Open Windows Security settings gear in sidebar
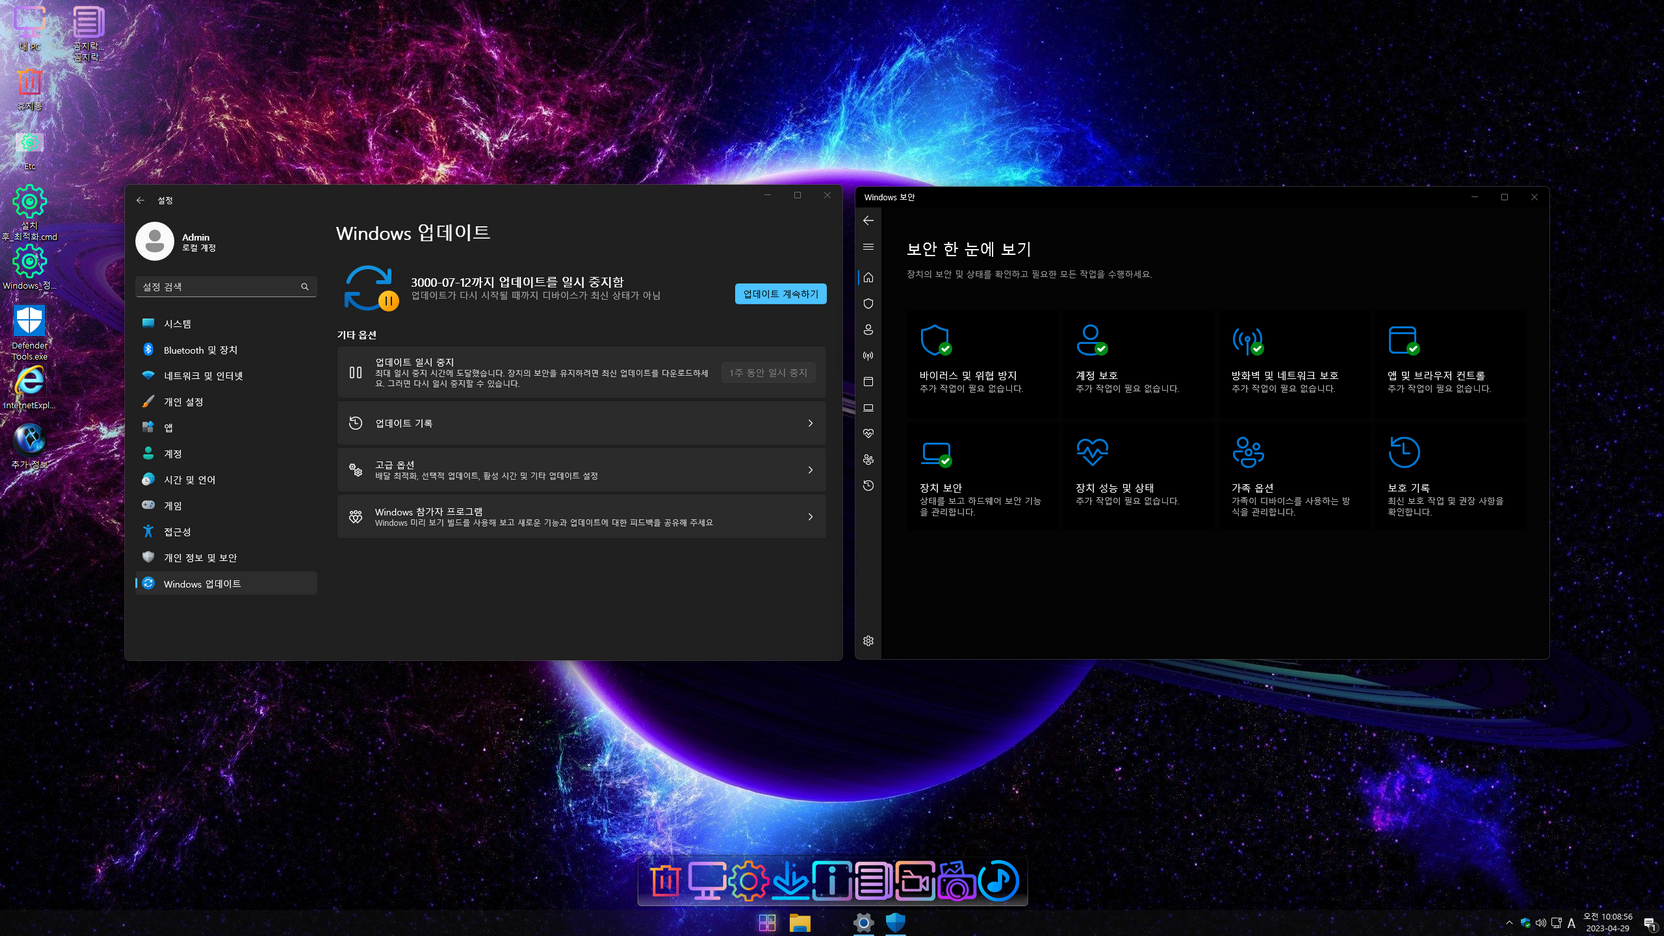Screen dimensions: 1664x936 click(868, 641)
